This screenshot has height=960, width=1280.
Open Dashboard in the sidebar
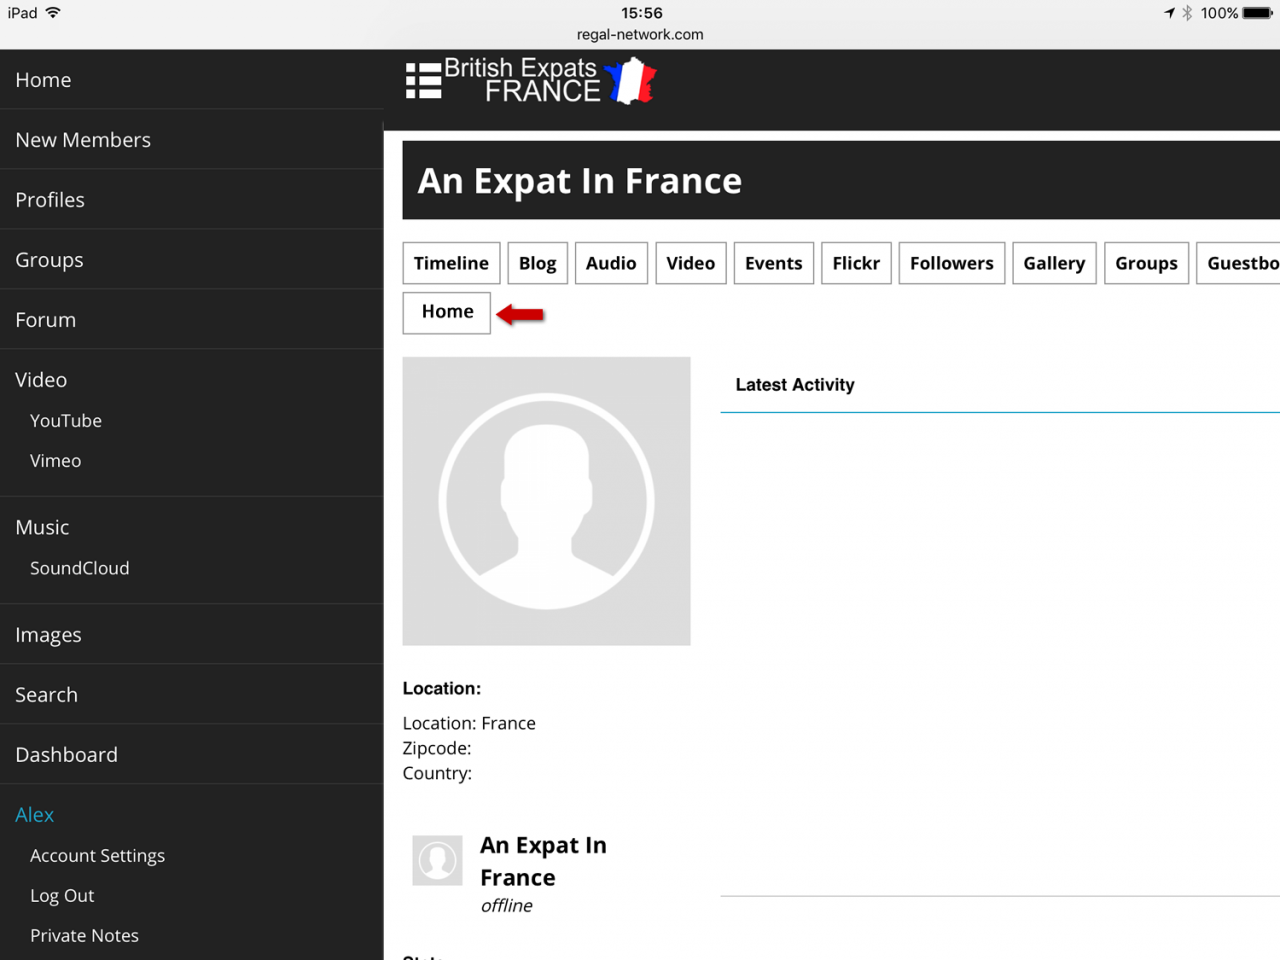(x=67, y=755)
